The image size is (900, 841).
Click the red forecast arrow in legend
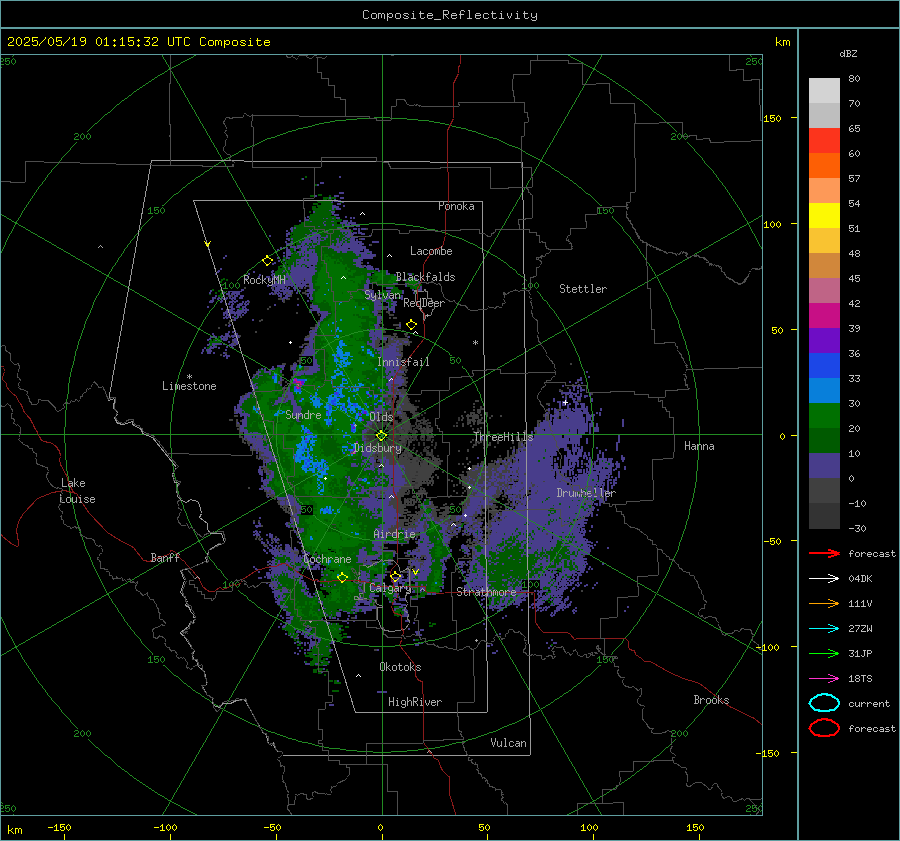coord(824,553)
